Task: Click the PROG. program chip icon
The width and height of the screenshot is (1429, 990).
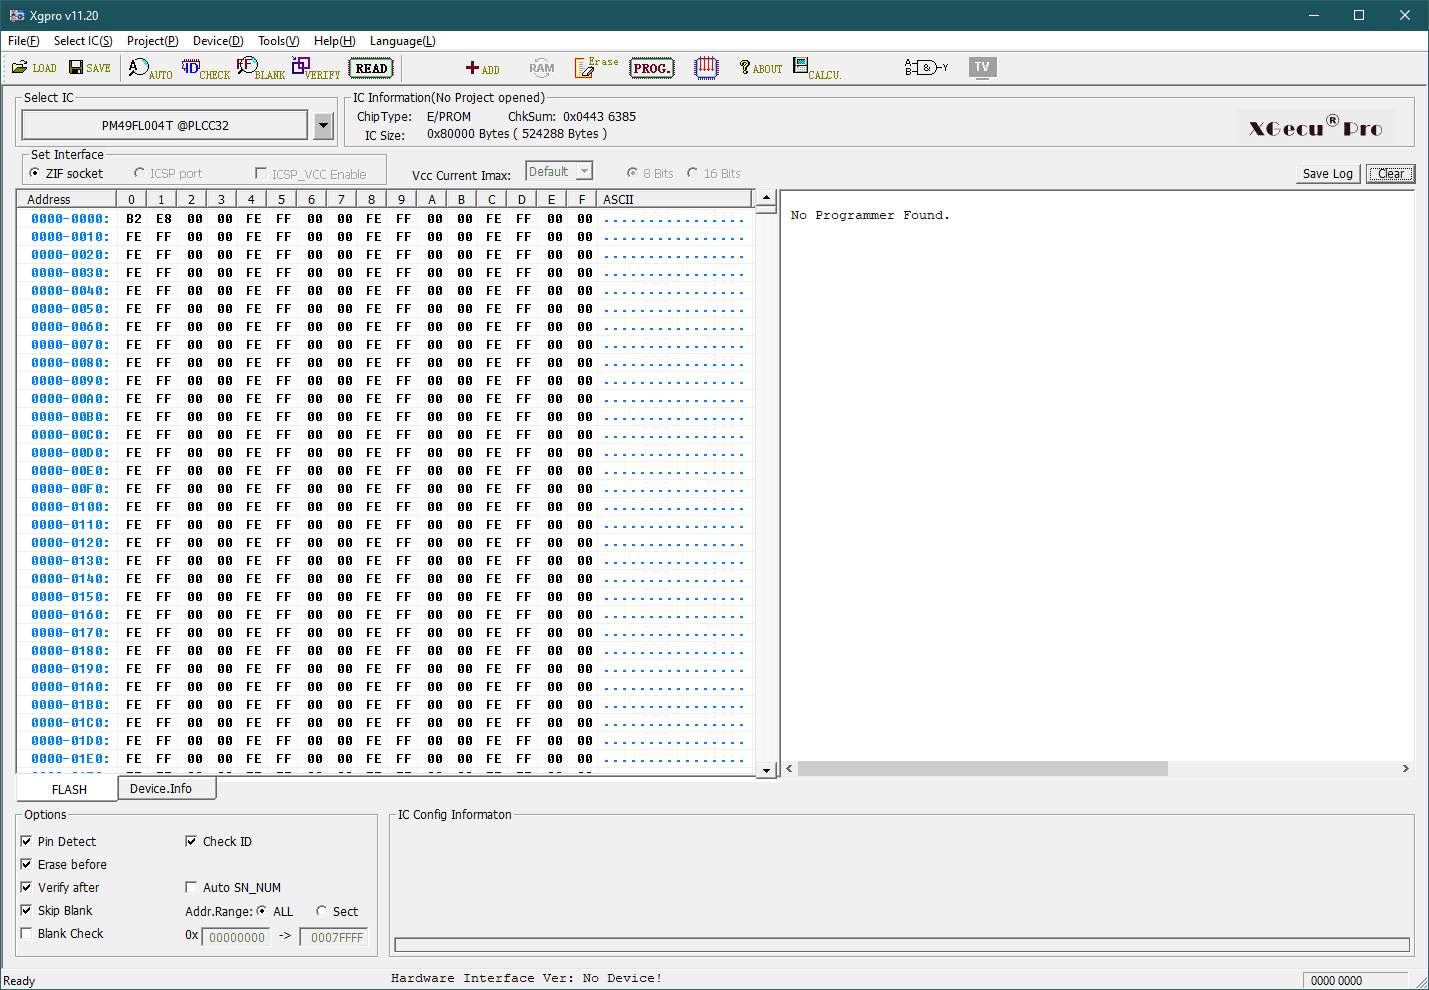Action: [x=652, y=68]
